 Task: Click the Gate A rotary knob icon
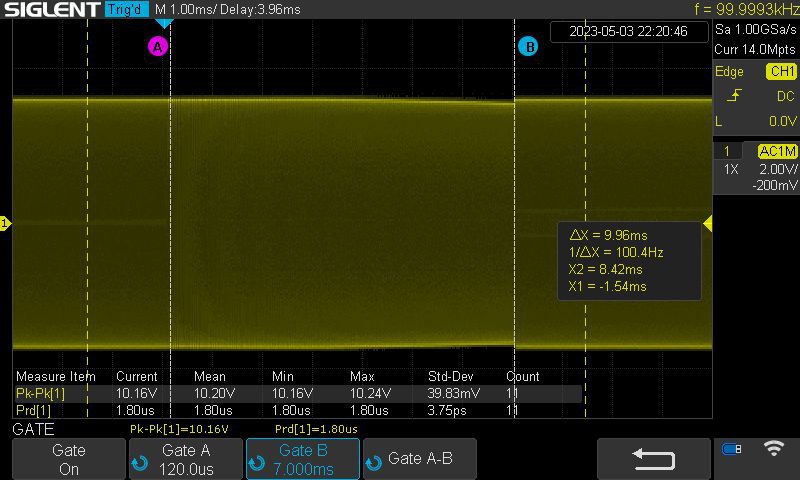(x=139, y=463)
